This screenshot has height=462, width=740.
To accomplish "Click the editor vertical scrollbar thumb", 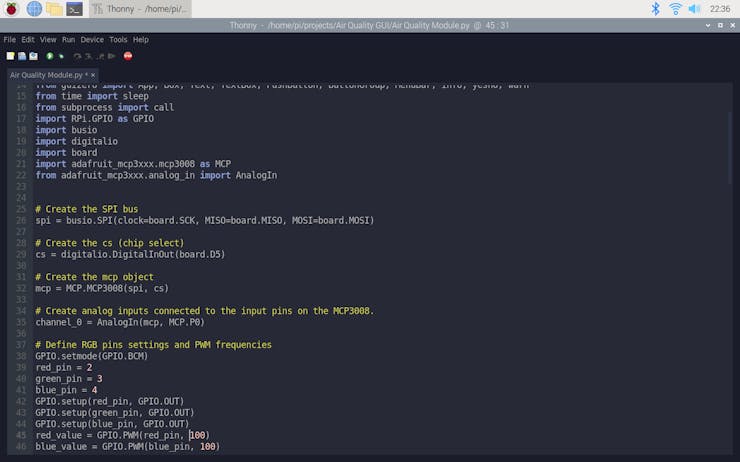I will [730, 149].
